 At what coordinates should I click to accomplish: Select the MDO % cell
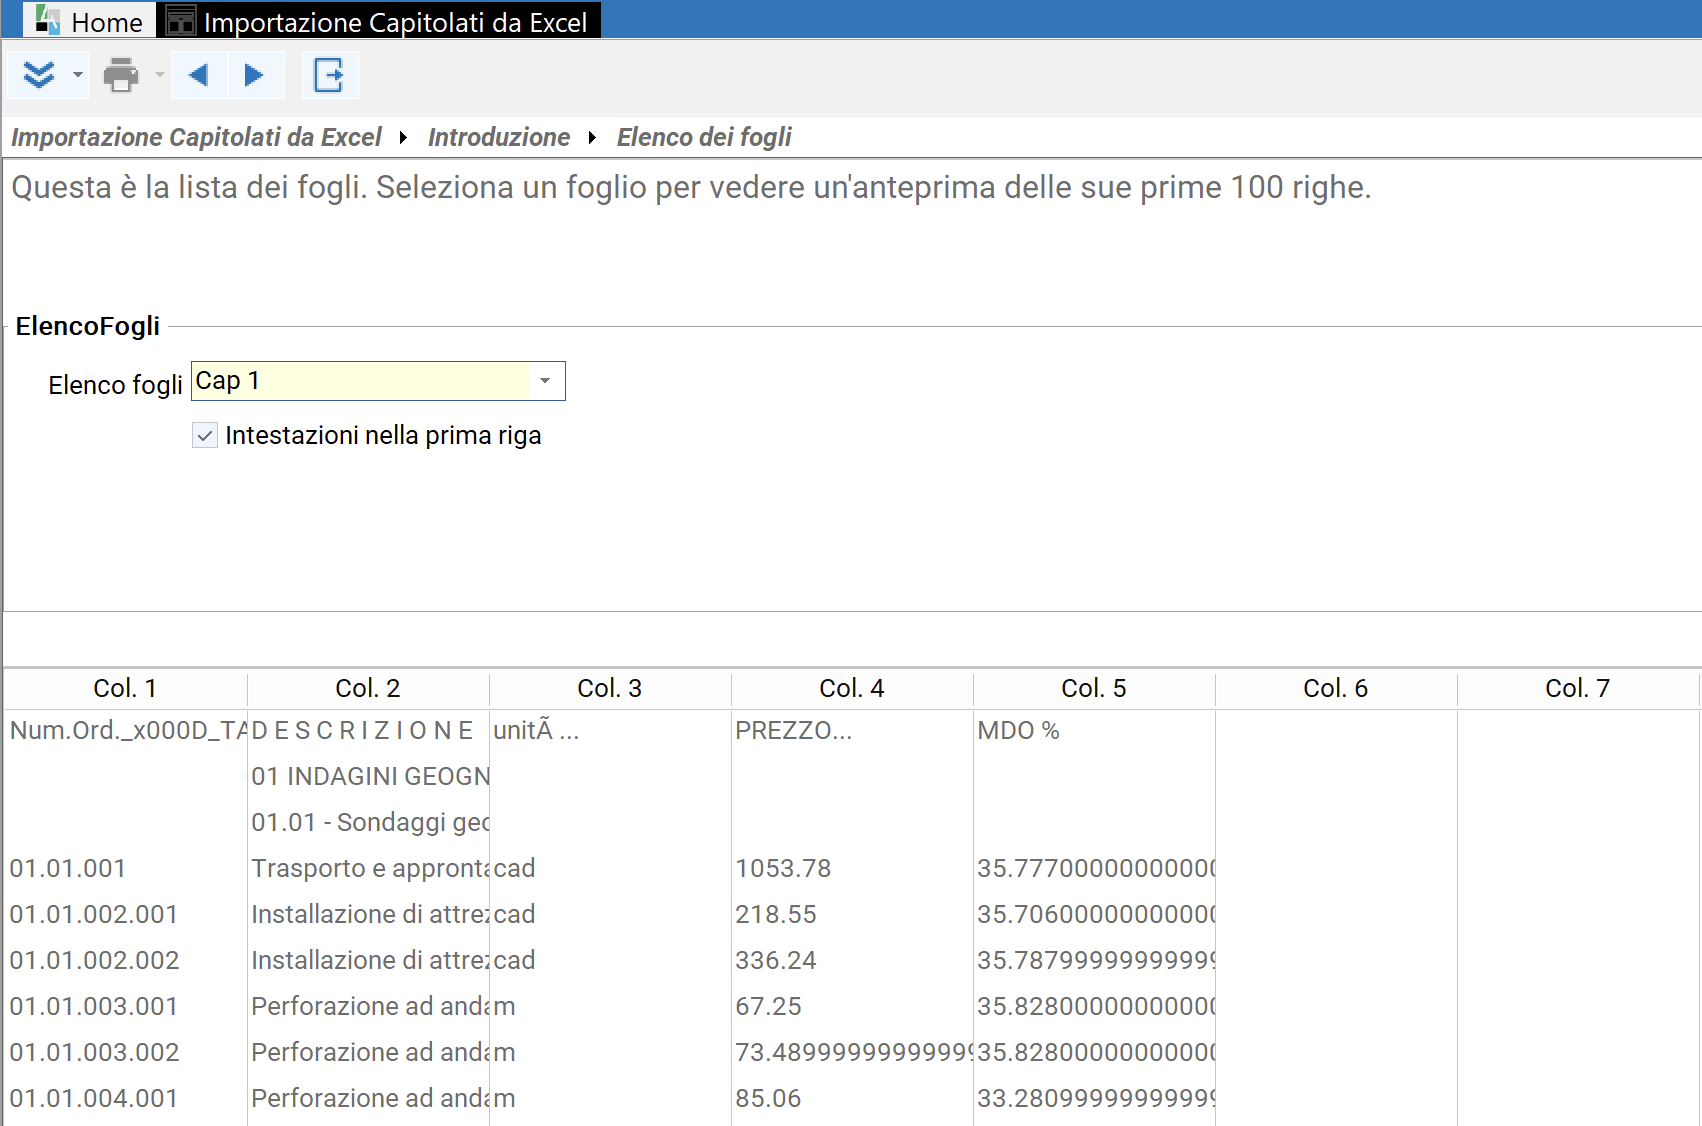[1094, 730]
